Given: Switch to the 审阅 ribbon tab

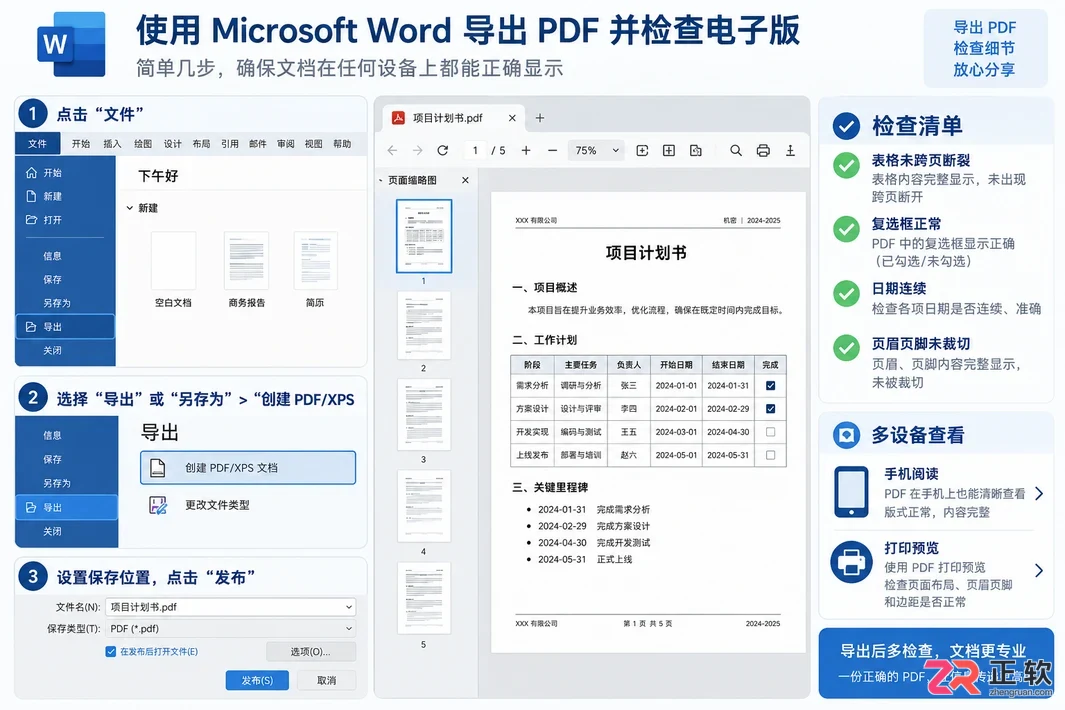Looking at the screenshot, I should 285,143.
